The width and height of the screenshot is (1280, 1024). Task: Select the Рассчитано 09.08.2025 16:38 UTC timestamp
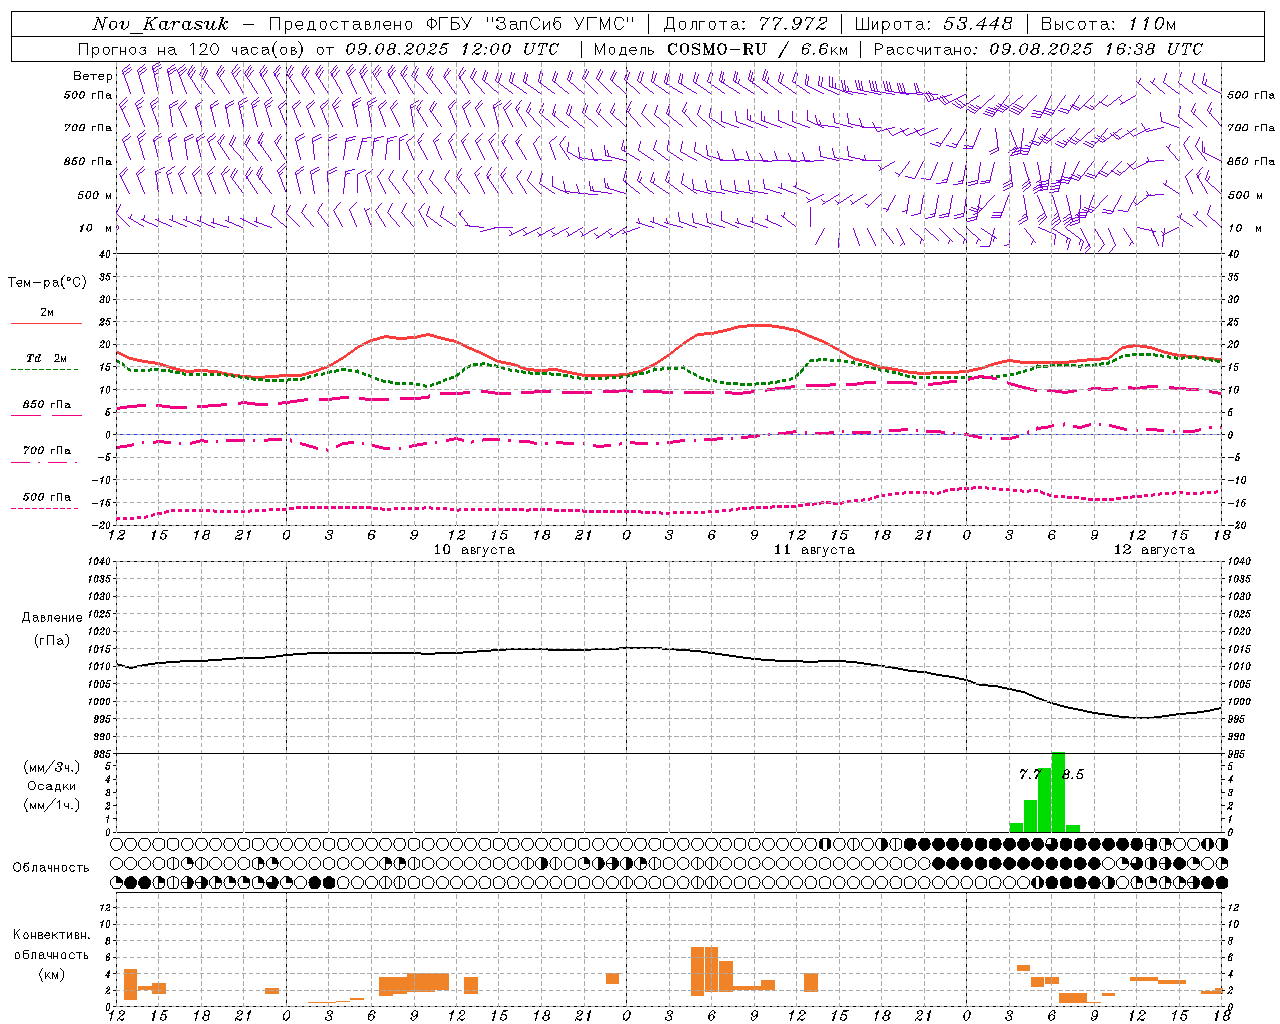(1038, 49)
